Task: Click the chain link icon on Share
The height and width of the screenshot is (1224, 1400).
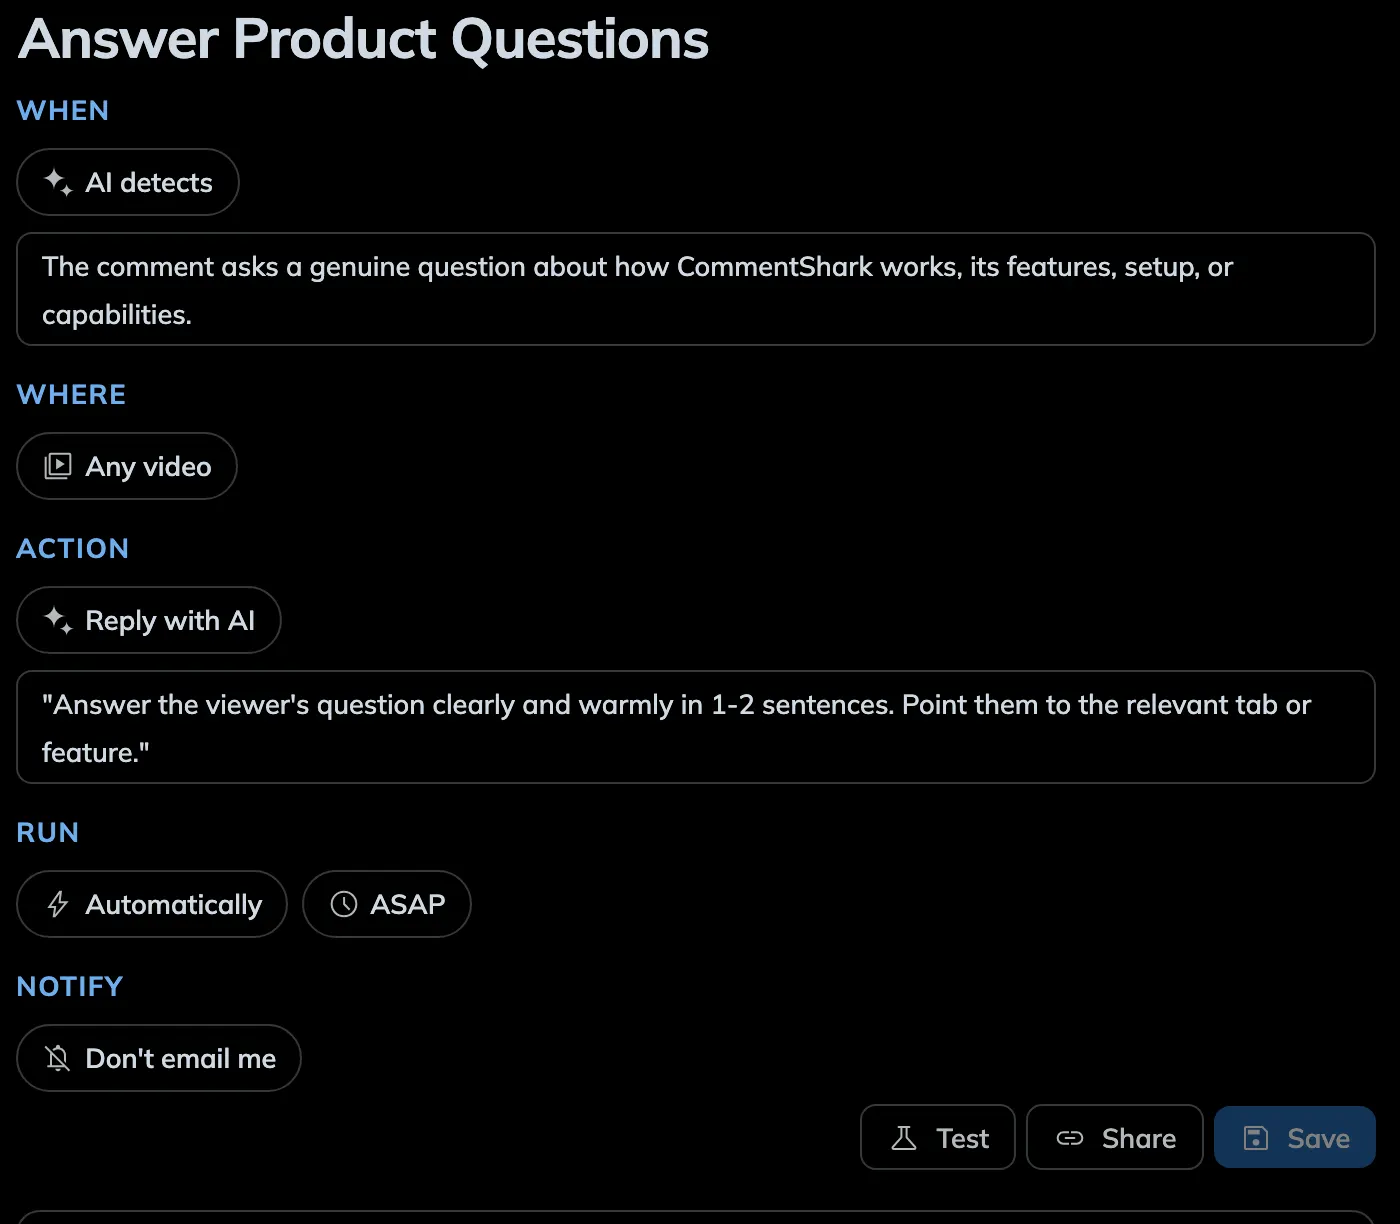Action: 1070,1138
